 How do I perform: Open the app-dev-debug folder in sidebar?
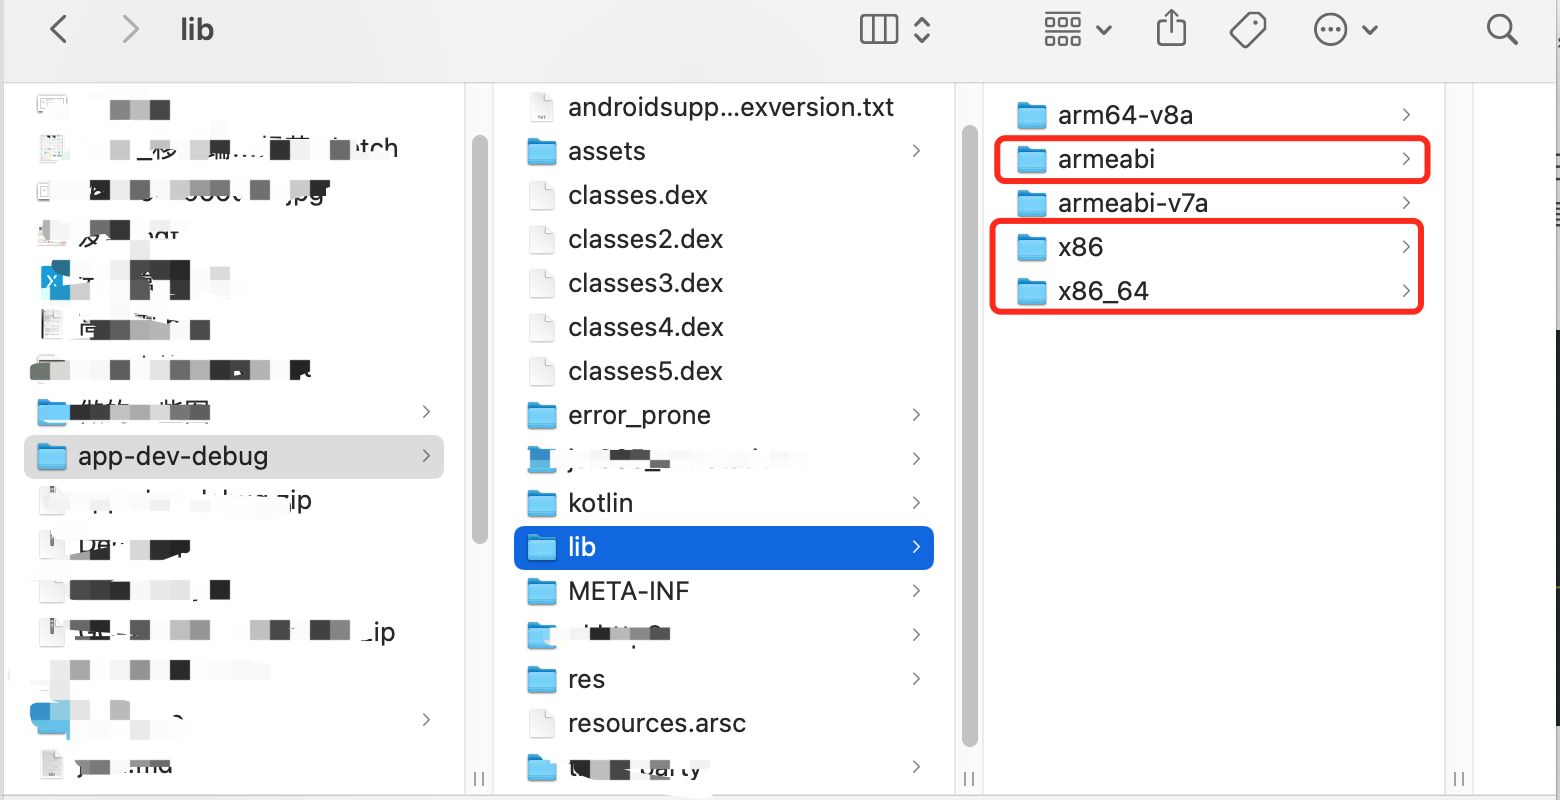[173, 456]
